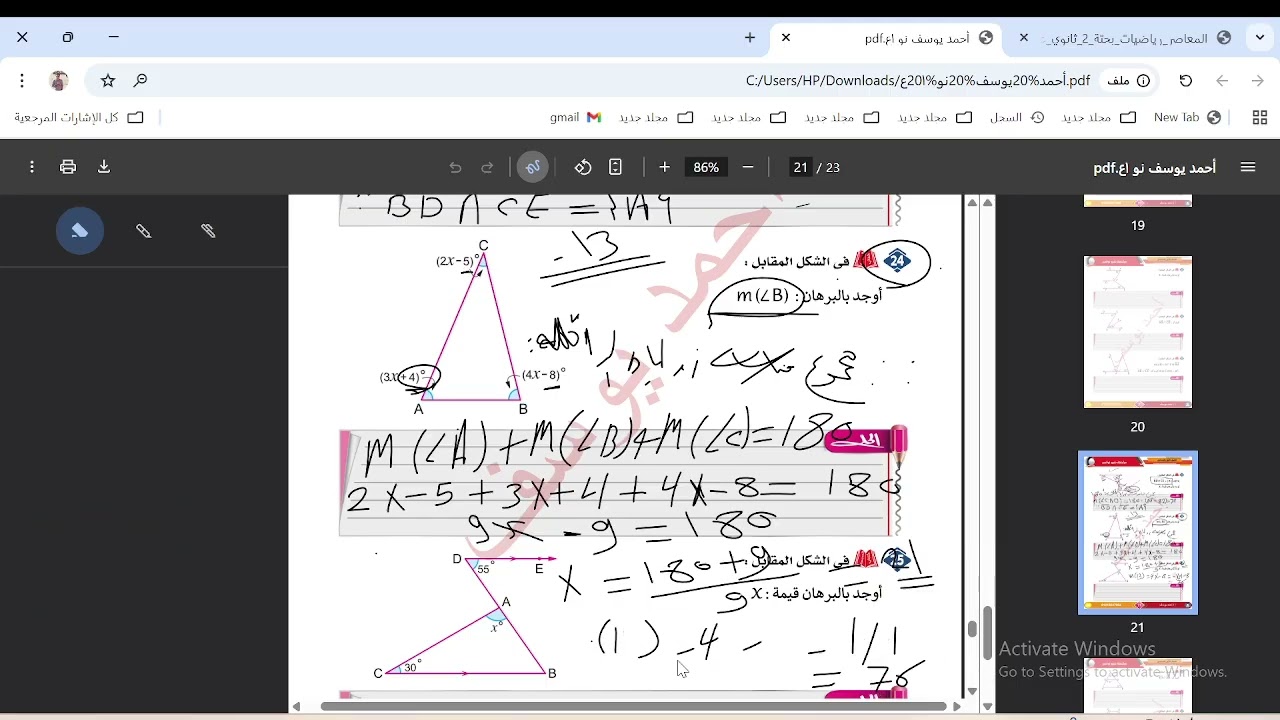
Task: Restore down the Chrome window
Action: pyautogui.click(x=68, y=37)
